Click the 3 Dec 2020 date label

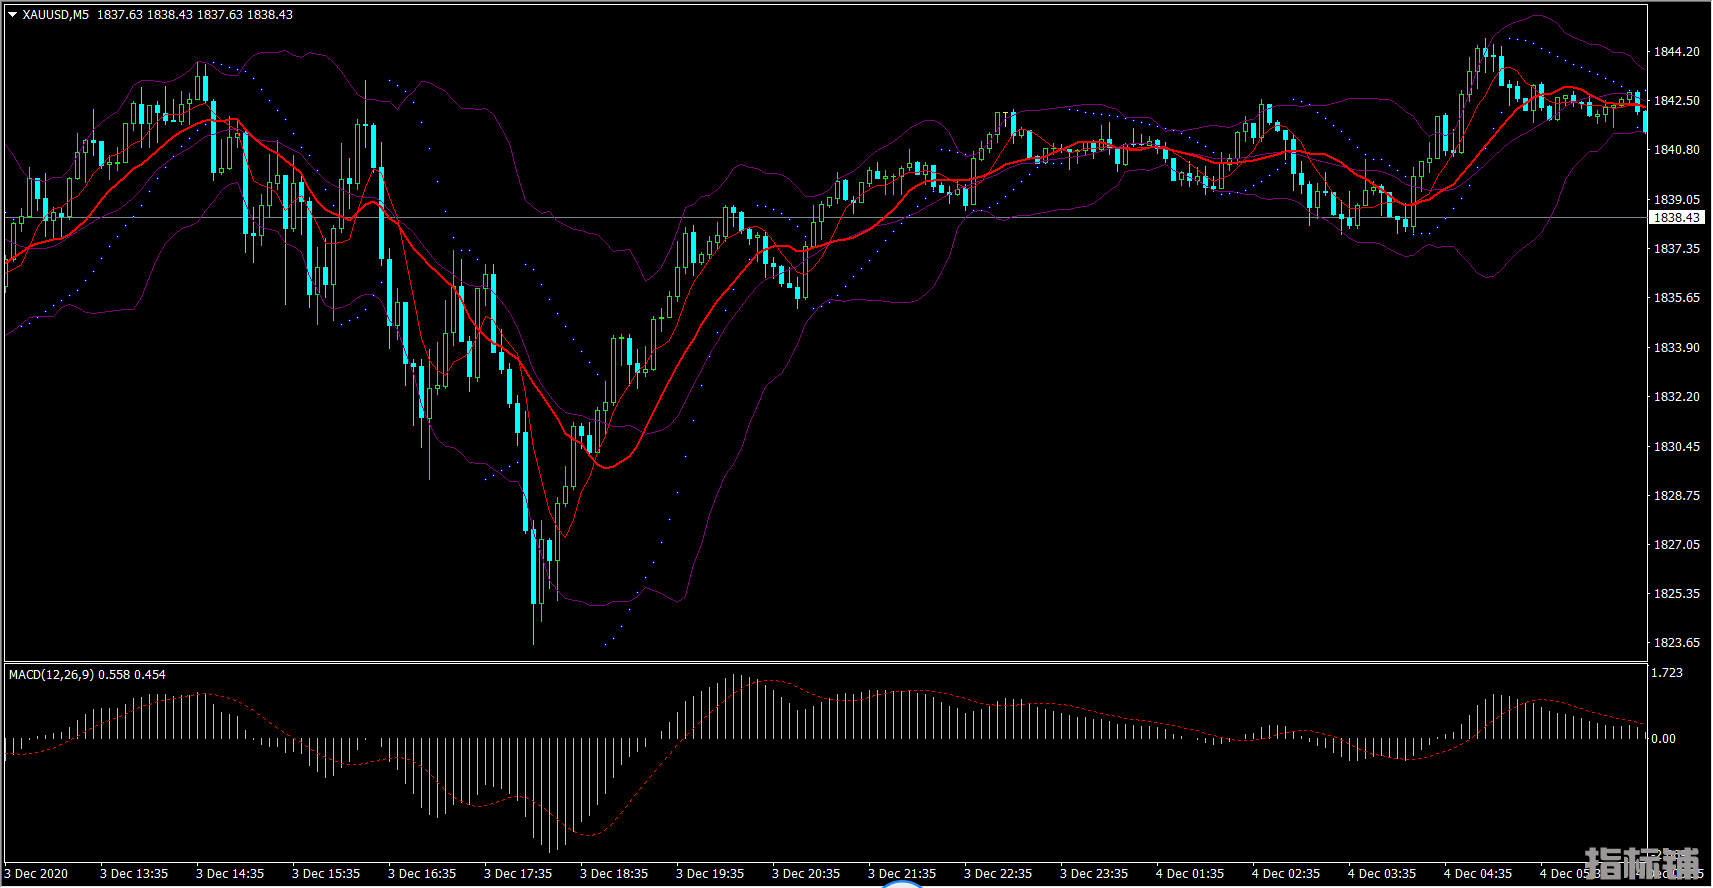click(36, 874)
